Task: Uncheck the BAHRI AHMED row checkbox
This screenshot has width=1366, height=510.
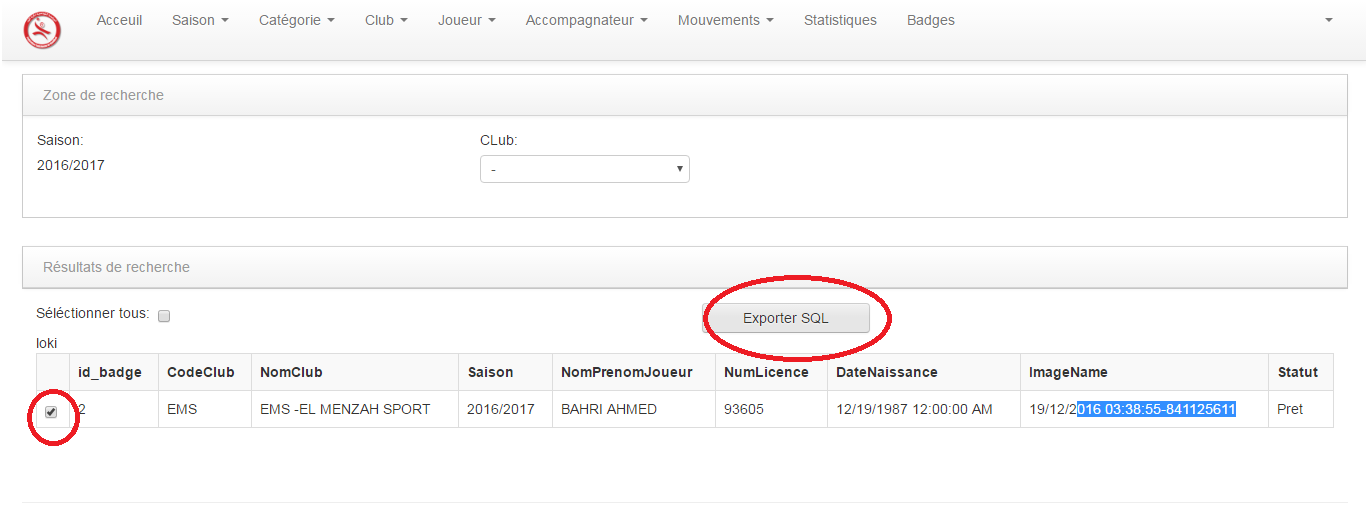Action: 52,411
